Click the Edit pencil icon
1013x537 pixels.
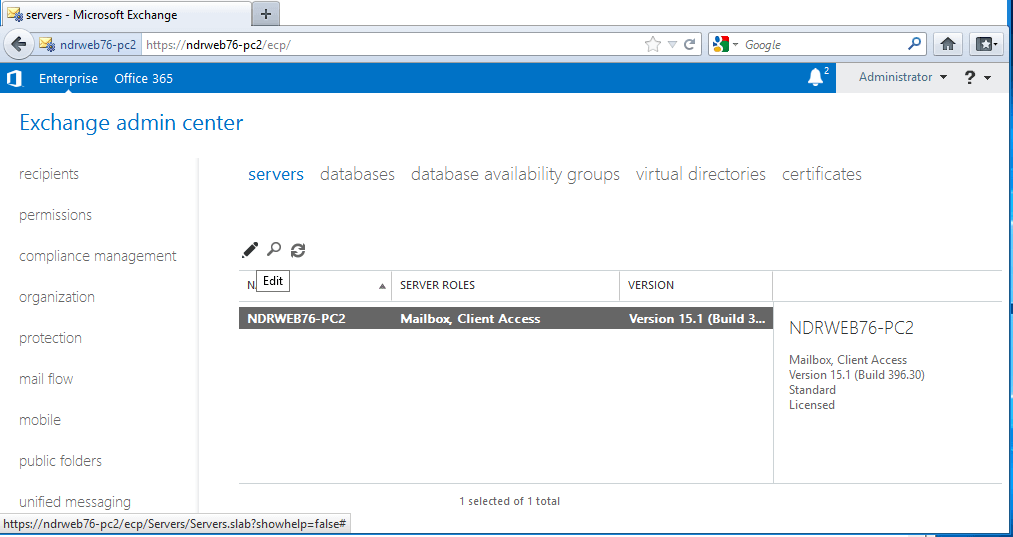(250, 250)
